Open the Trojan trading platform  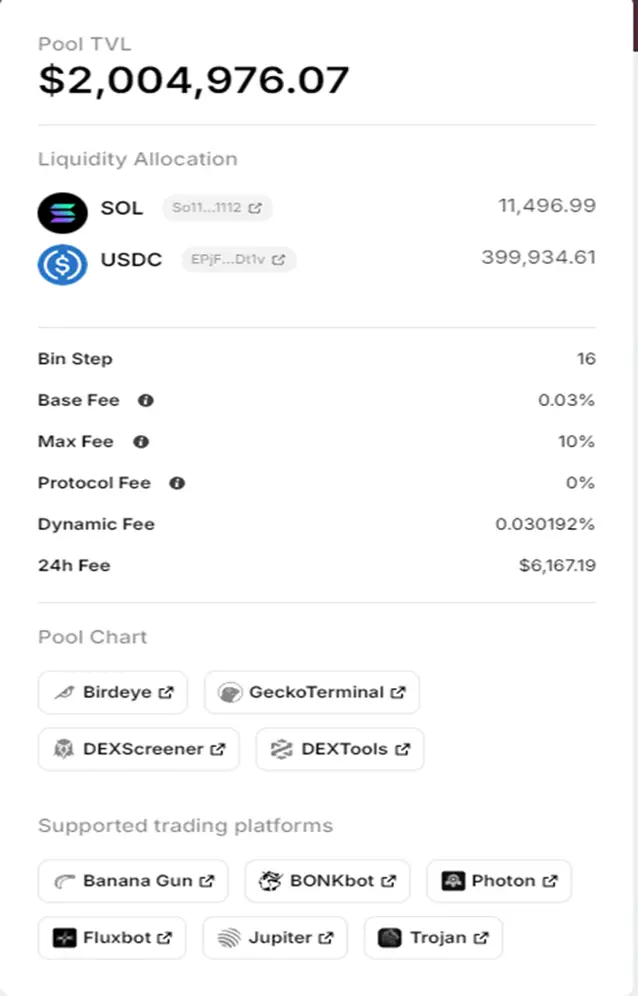click(x=433, y=938)
